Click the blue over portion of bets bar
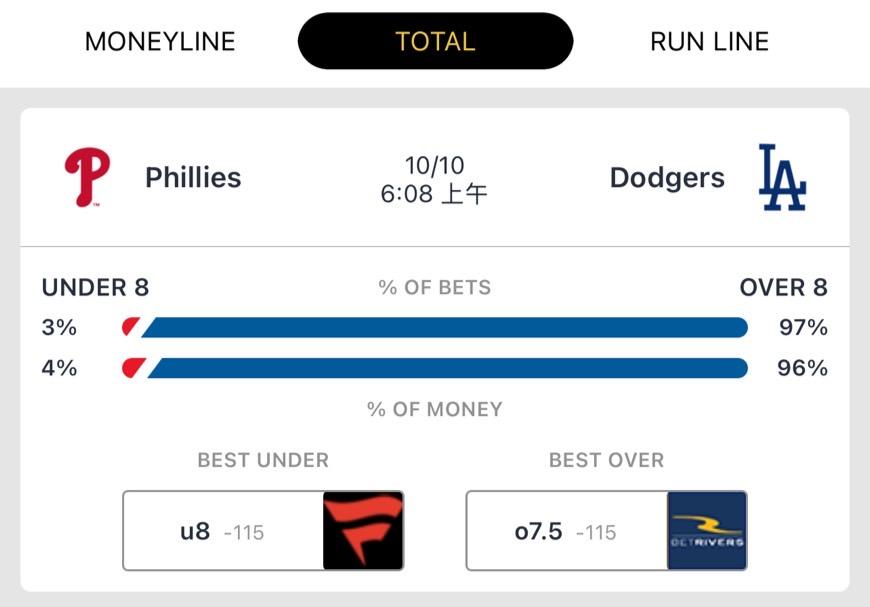Screen dimensions: 870x607 (445, 327)
